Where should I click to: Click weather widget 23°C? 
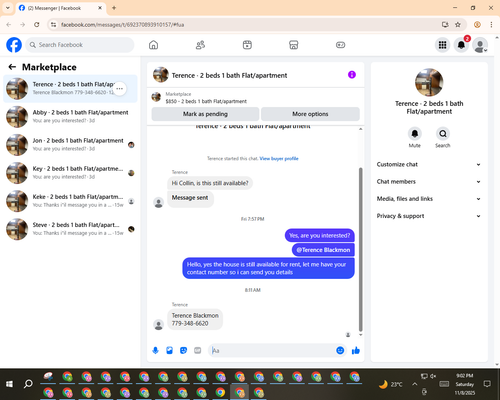click(x=391, y=384)
